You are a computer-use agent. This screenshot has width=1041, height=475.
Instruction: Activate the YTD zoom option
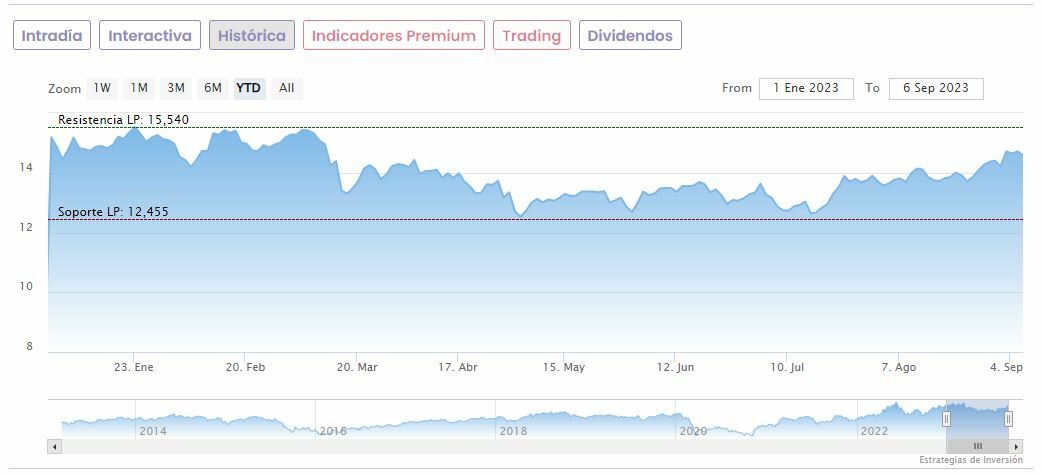[x=248, y=88]
